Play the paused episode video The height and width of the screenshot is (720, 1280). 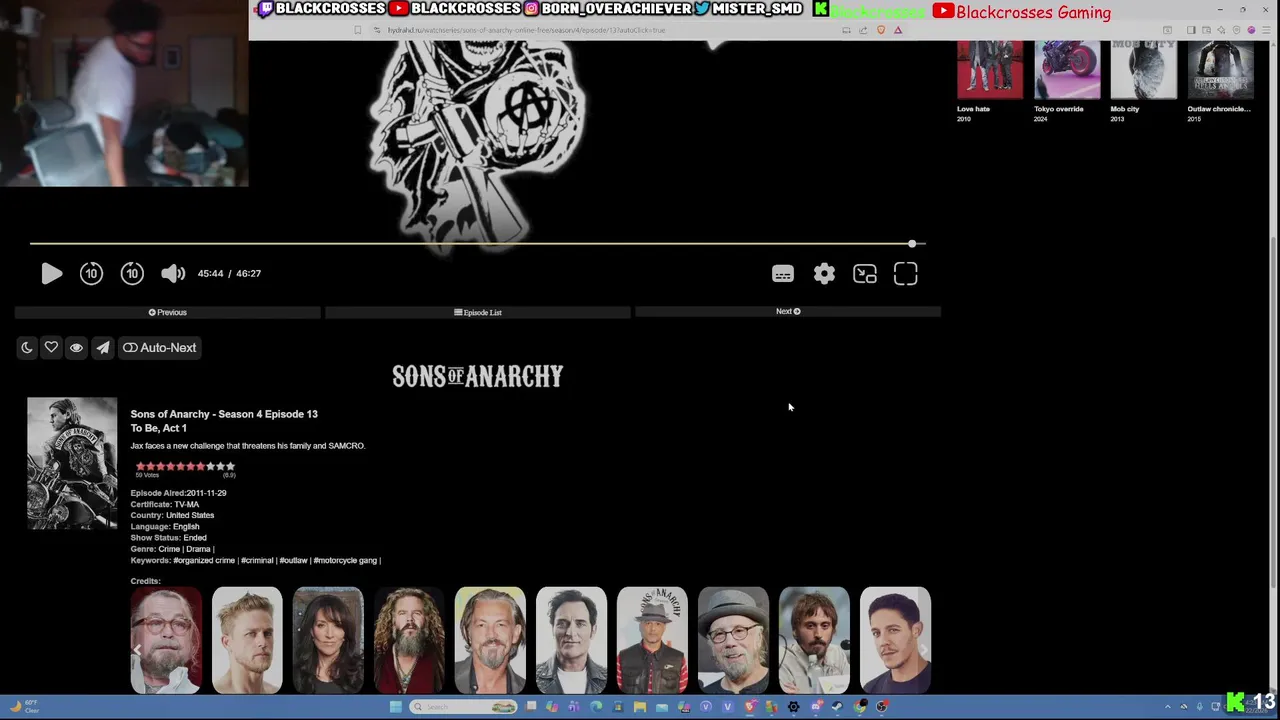click(x=52, y=273)
